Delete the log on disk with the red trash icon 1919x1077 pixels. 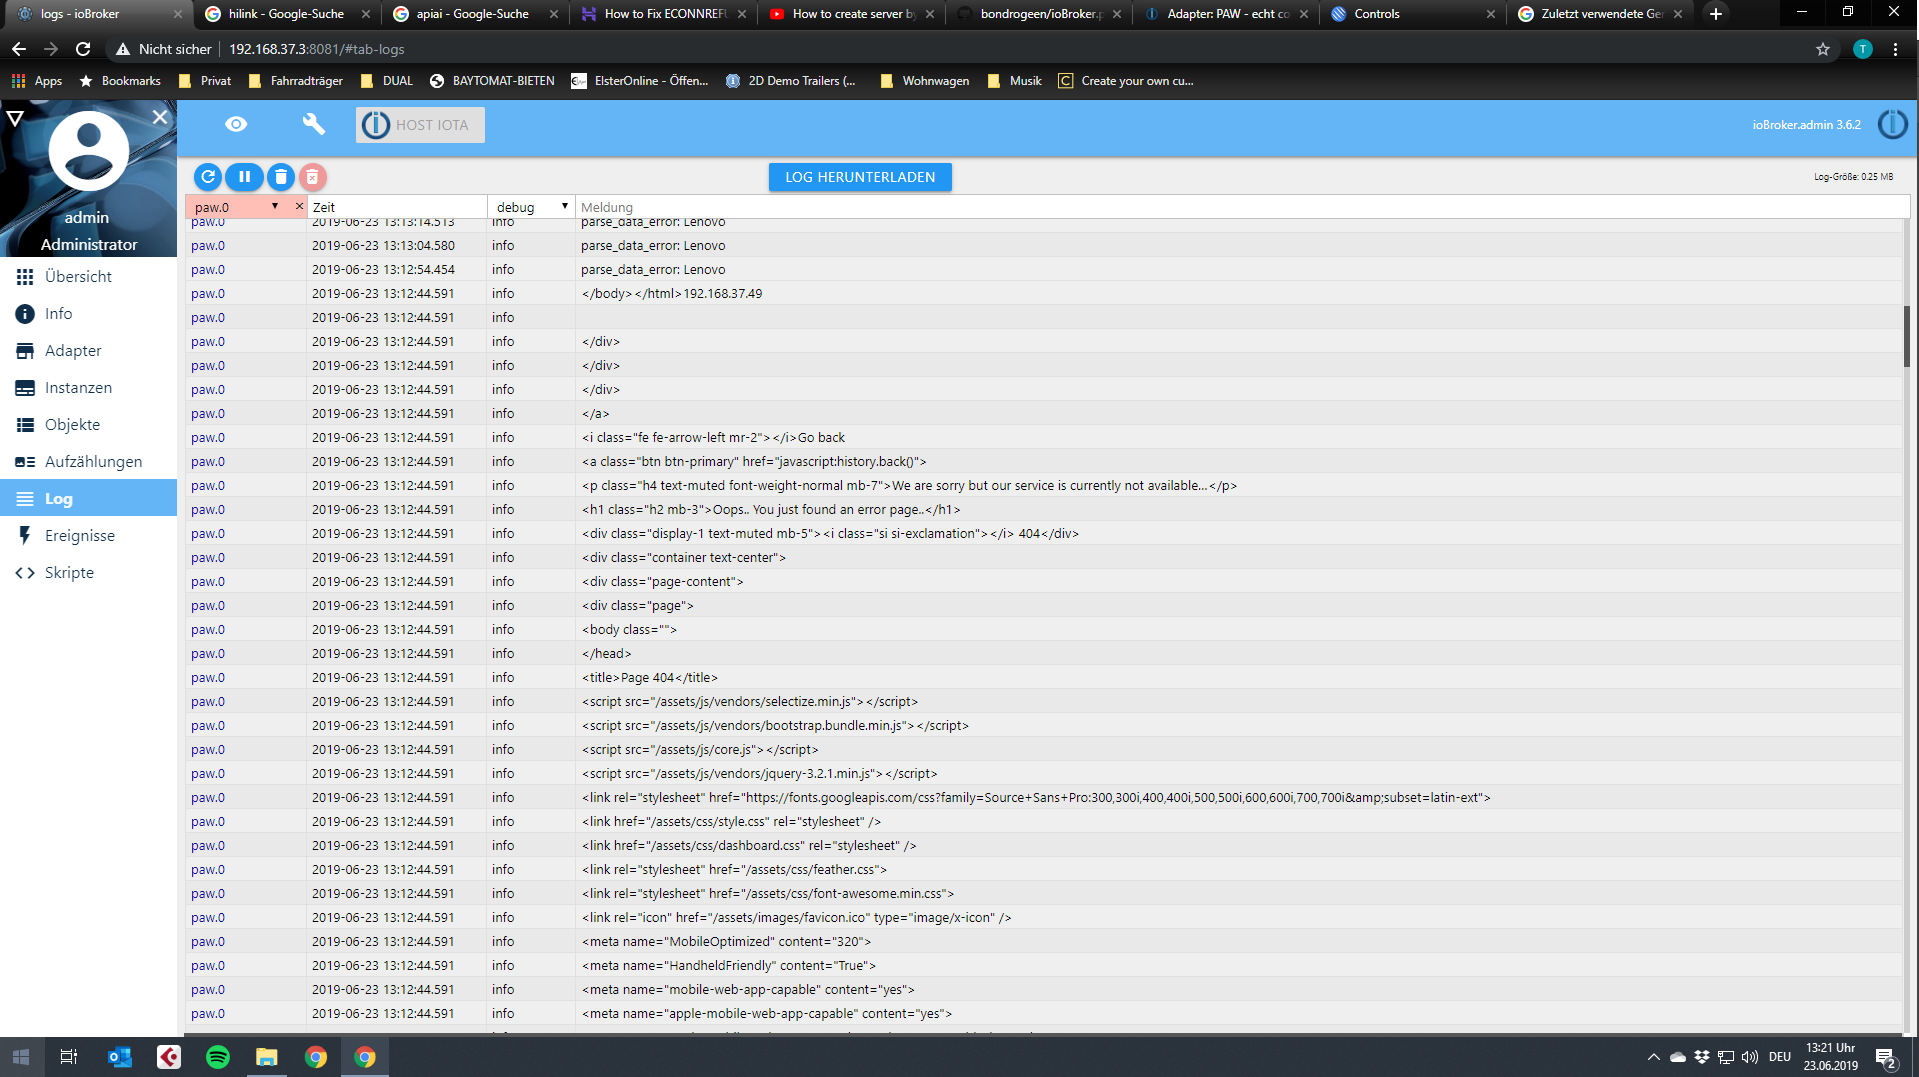(x=312, y=177)
